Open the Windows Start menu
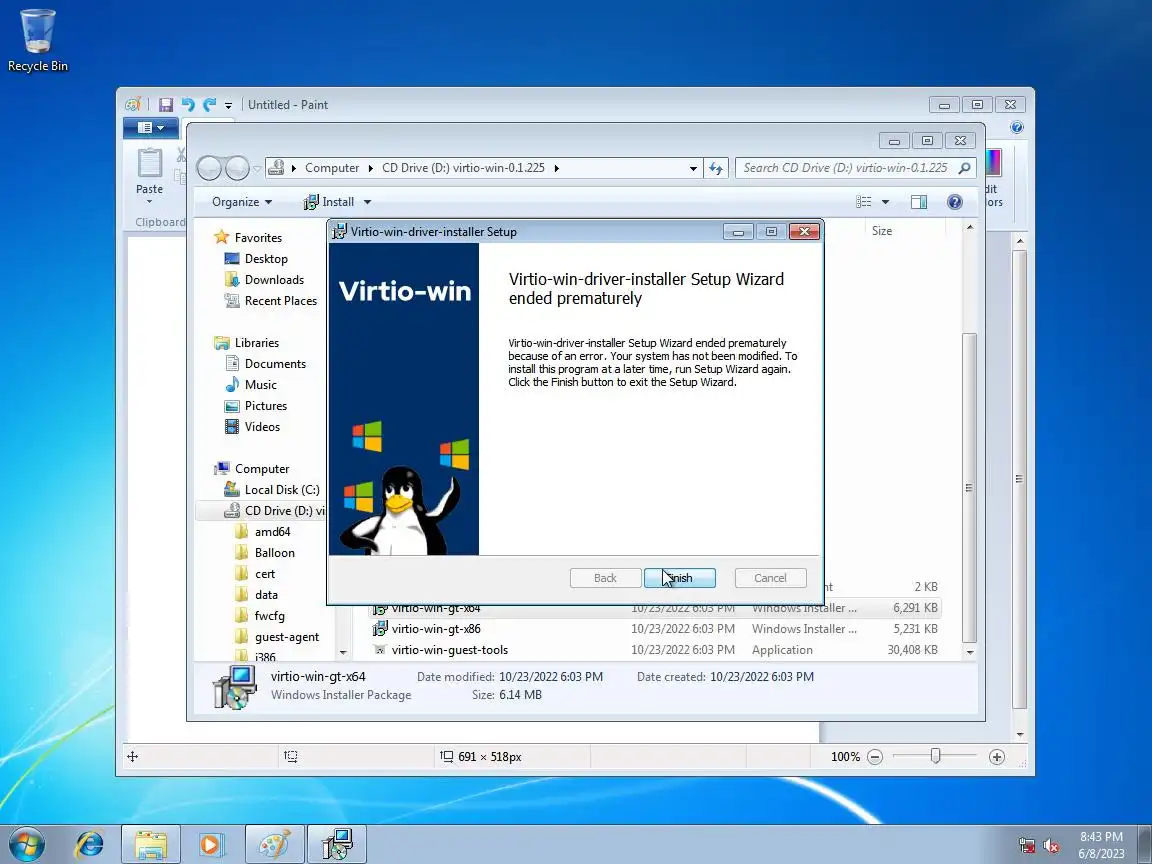The width and height of the screenshot is (1152, 864). [26, 844]
